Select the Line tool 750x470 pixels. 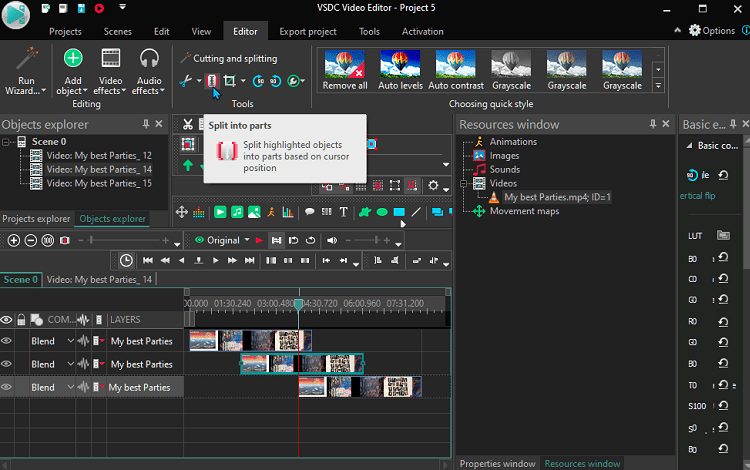[416, 212]
